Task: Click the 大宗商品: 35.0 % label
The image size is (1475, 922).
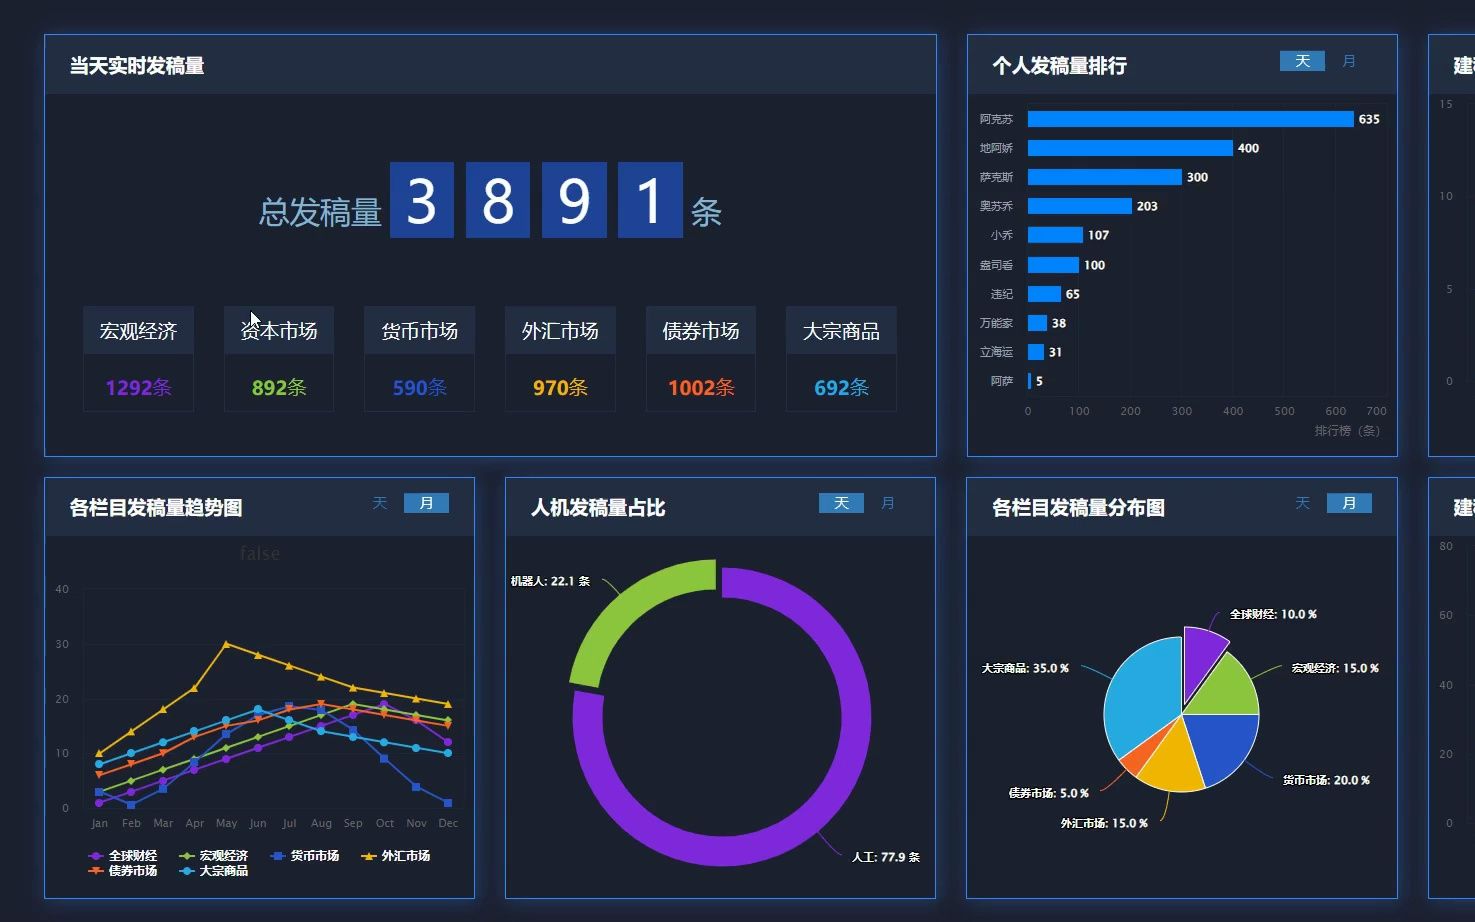Action: click(1025, 668)
